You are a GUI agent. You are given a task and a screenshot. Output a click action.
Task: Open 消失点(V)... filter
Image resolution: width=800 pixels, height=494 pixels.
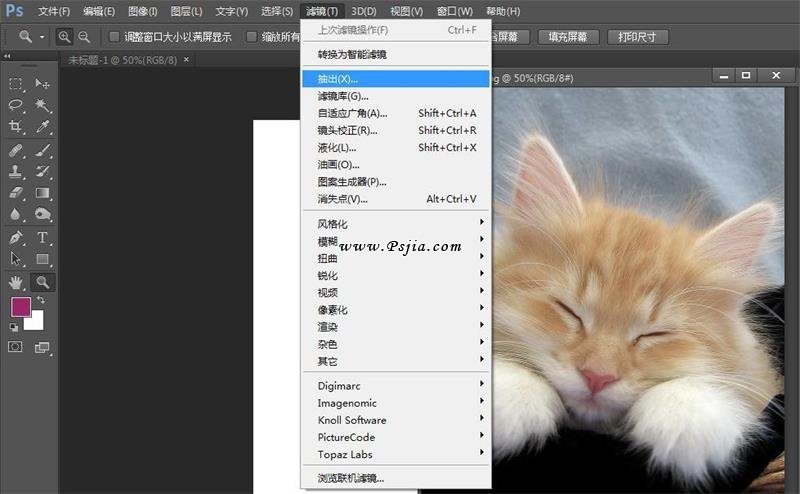395,199
